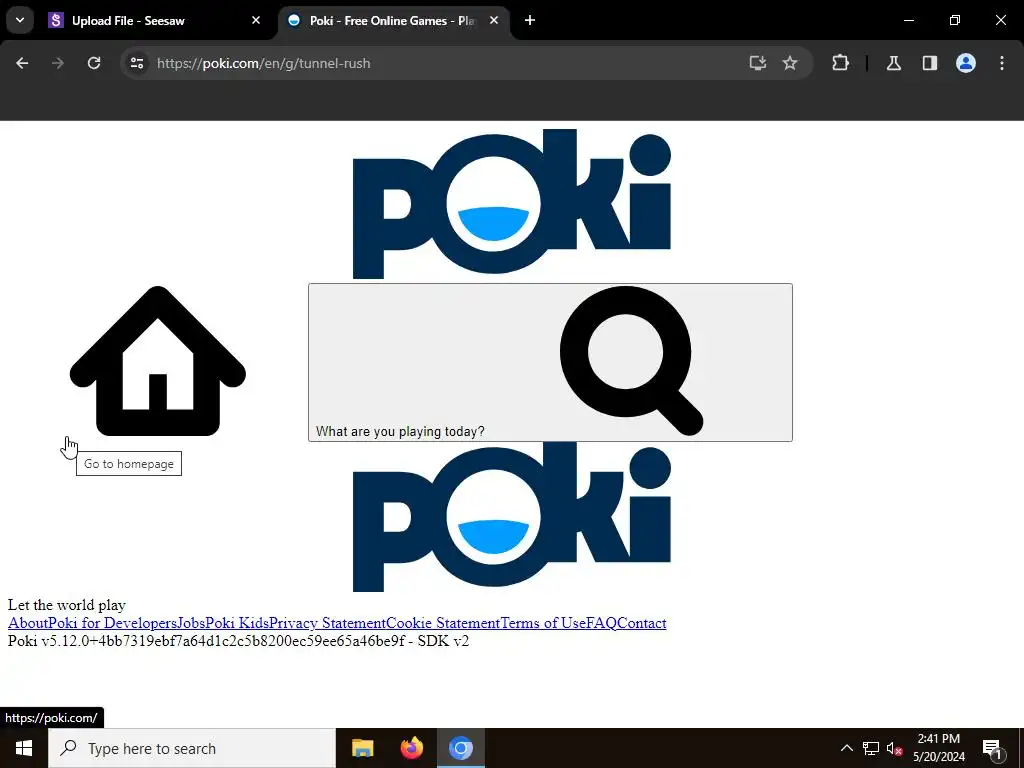Open the Poki for Developers link
Viewport: 1024px width, 768px height.
click(113, 623)
